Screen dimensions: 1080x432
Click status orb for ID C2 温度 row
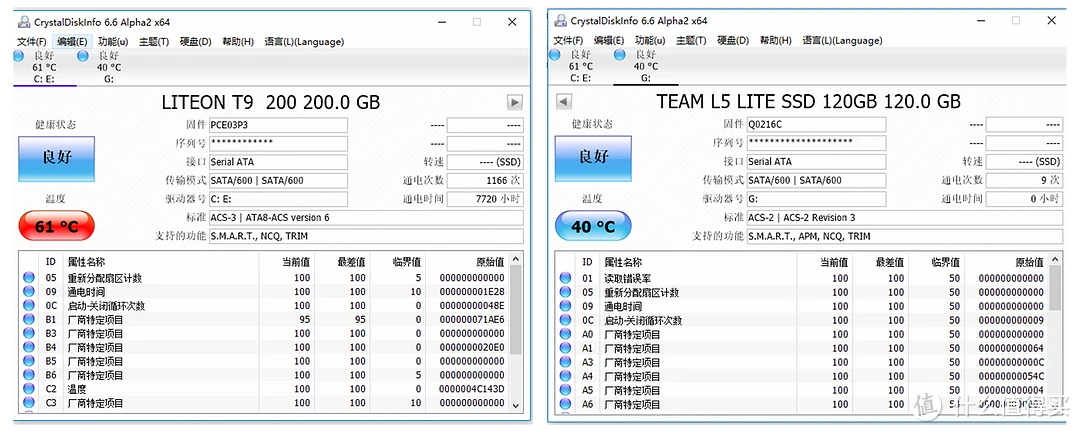[x=29, y=389]
